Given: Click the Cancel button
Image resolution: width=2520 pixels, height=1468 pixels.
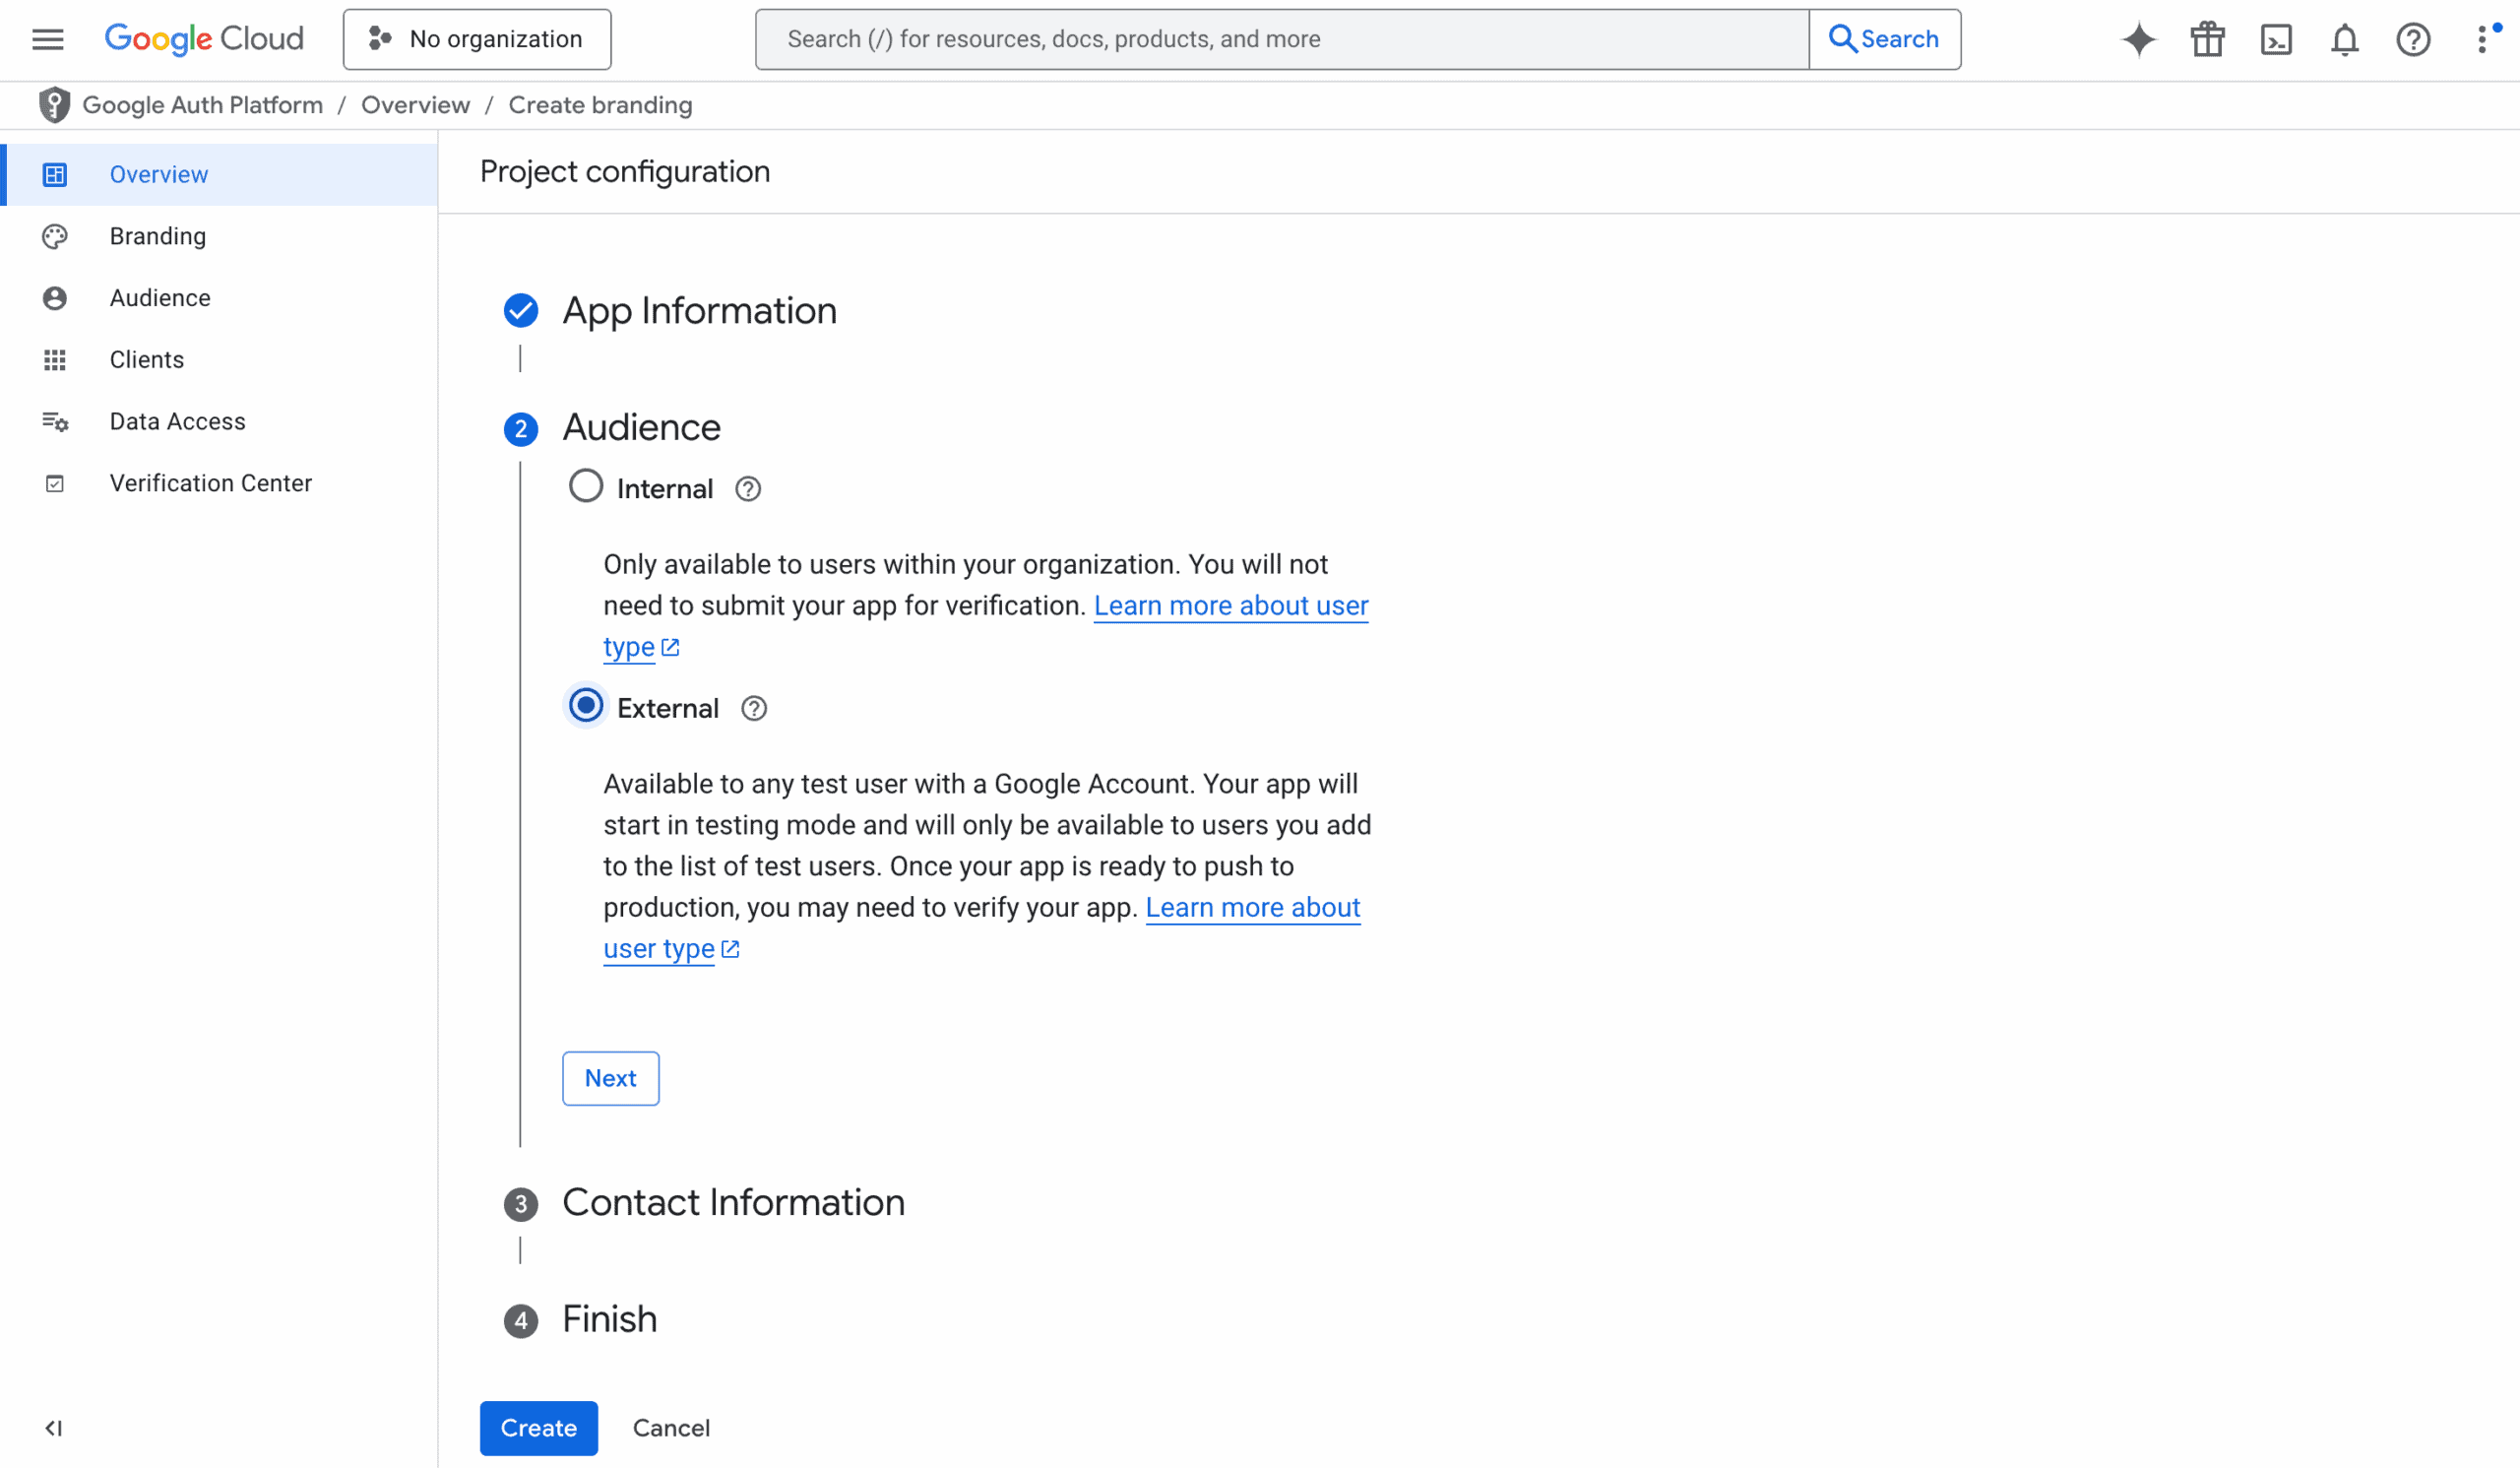Looking at the screenshot, I should 671,1428.
